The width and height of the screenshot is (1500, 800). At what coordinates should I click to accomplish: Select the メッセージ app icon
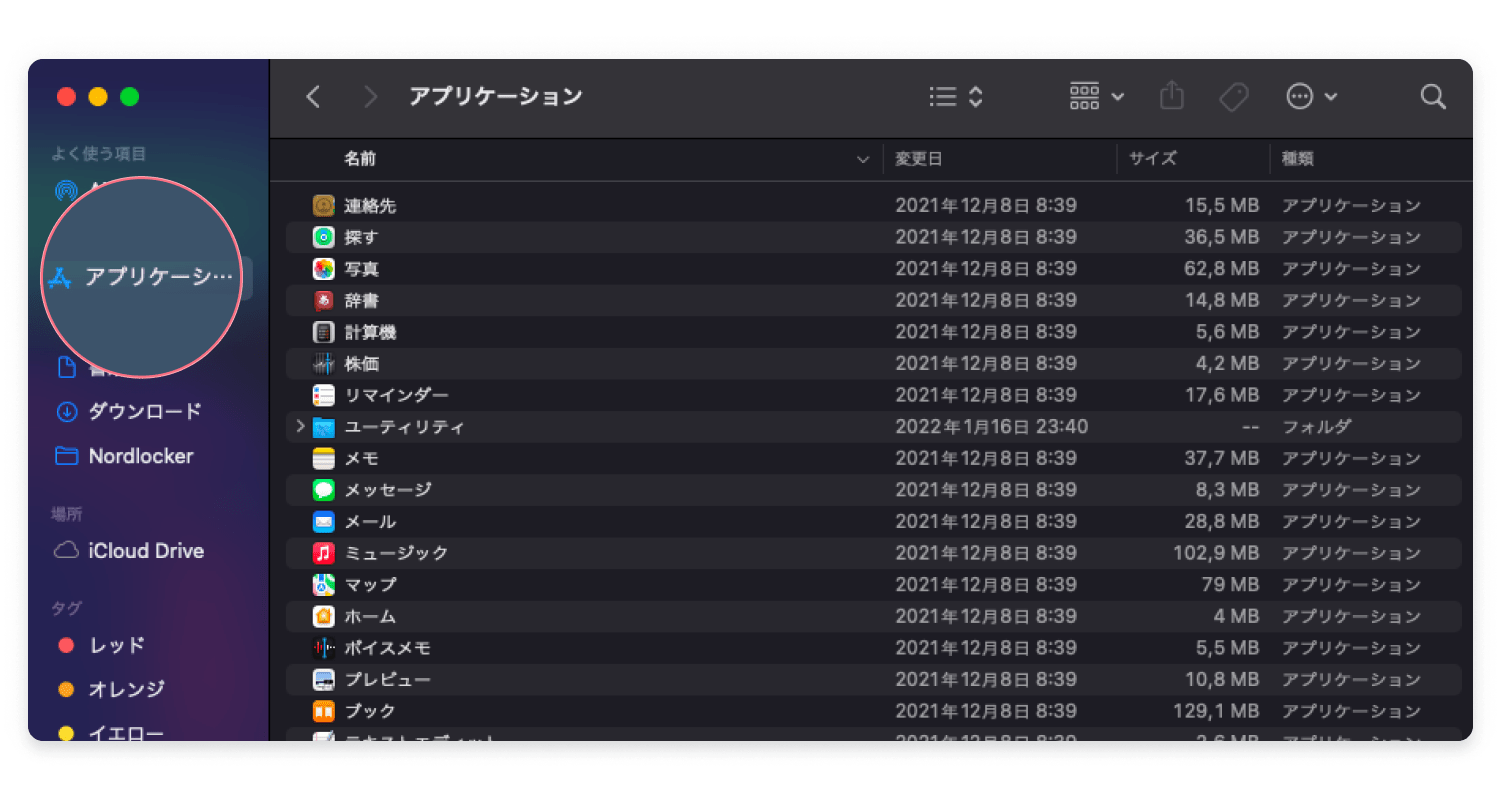[323, 490]
